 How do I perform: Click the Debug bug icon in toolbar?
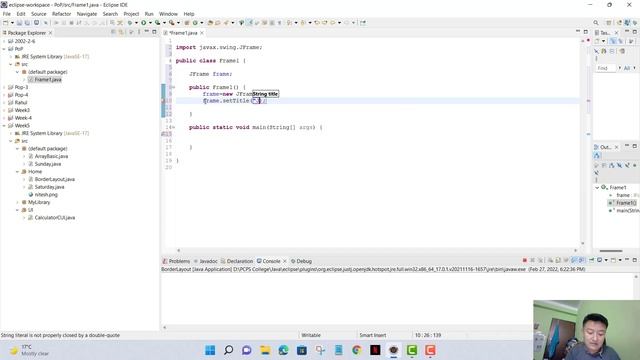point(130,23)
